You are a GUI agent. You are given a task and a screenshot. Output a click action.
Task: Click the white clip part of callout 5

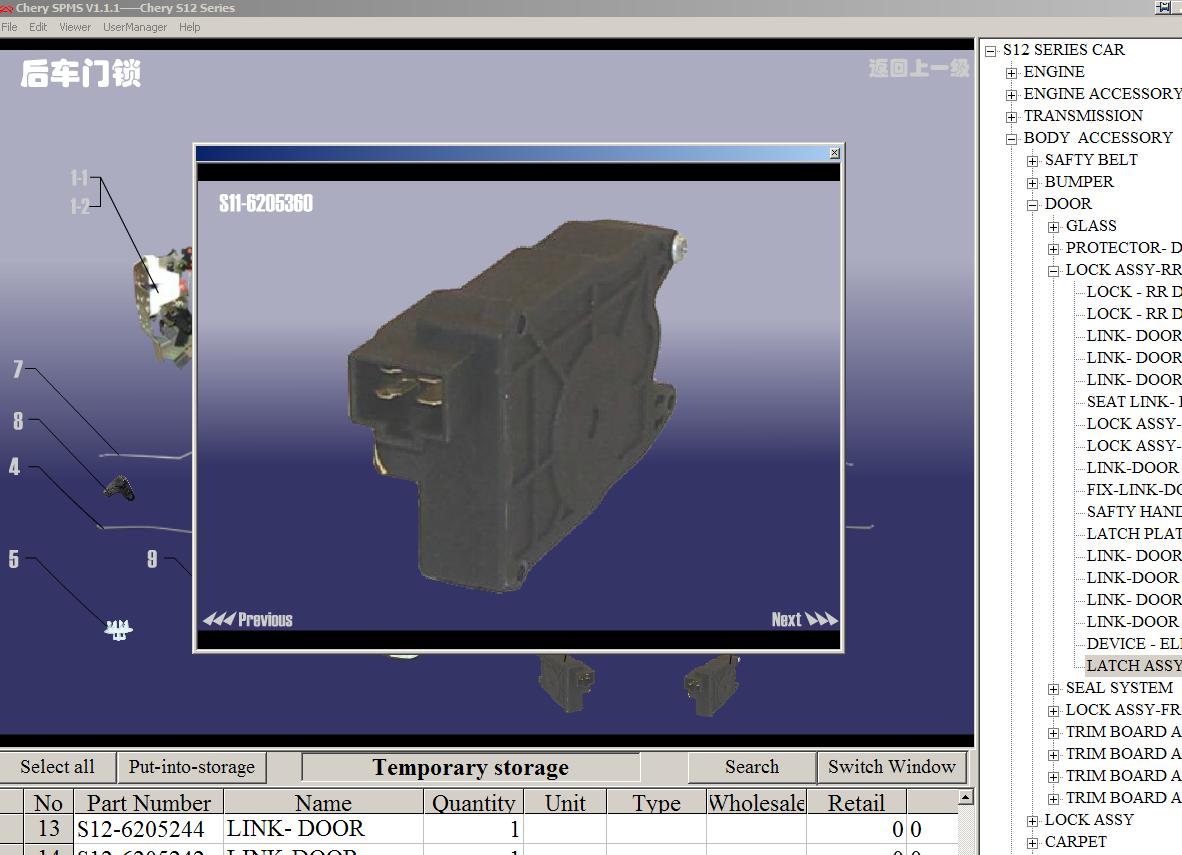point(118,630)
